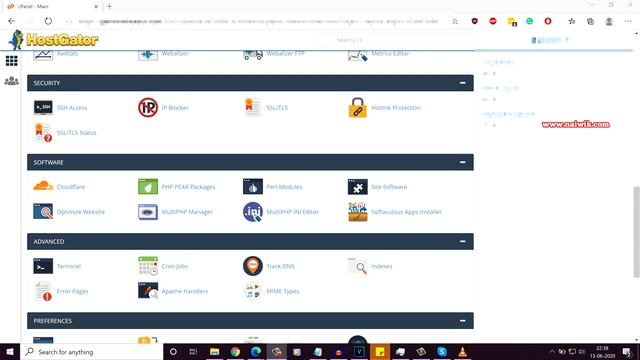Open the MultiPHP INI Editor icon
640x360 pixels.
click(253, 212)
